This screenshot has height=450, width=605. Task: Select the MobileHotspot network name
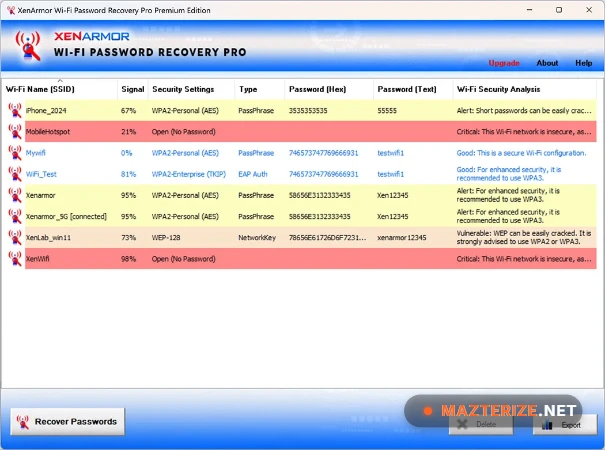pos(48,132)
